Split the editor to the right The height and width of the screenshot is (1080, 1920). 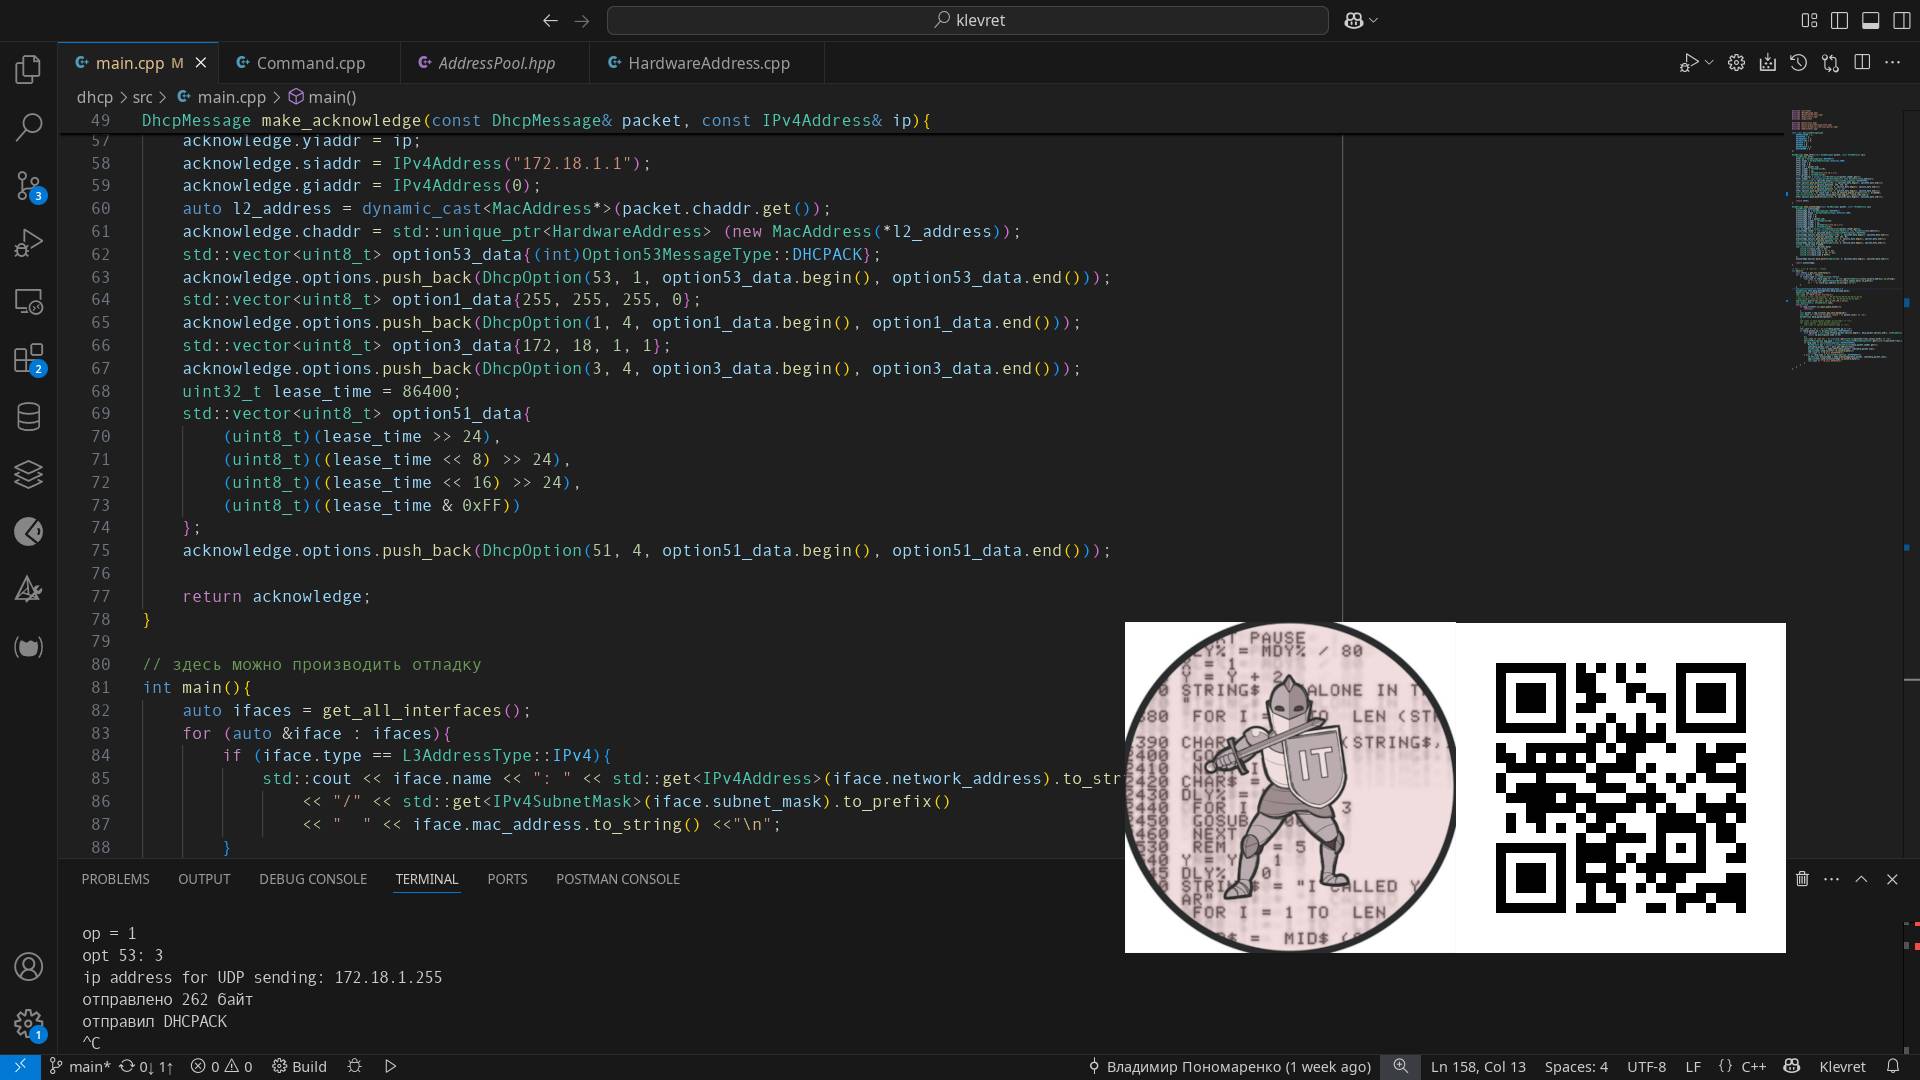(x=1862, y=63)
